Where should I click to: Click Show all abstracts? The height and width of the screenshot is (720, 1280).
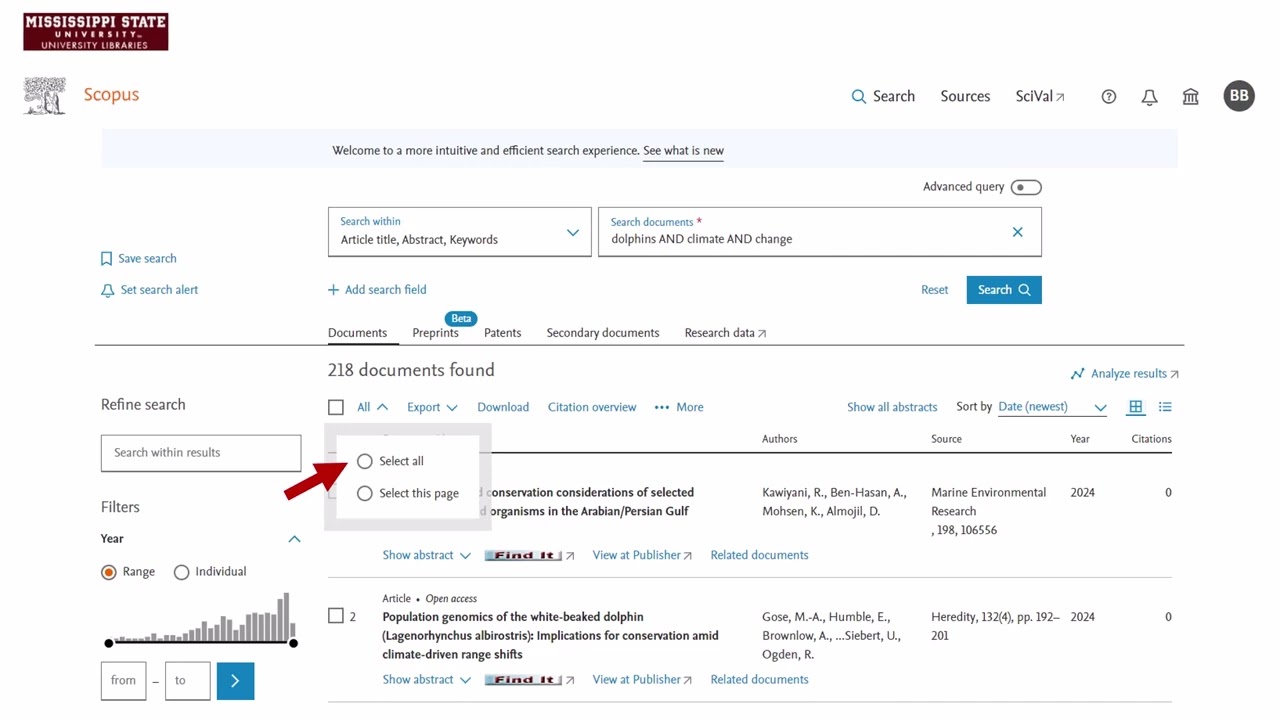[x=892, y=407]
